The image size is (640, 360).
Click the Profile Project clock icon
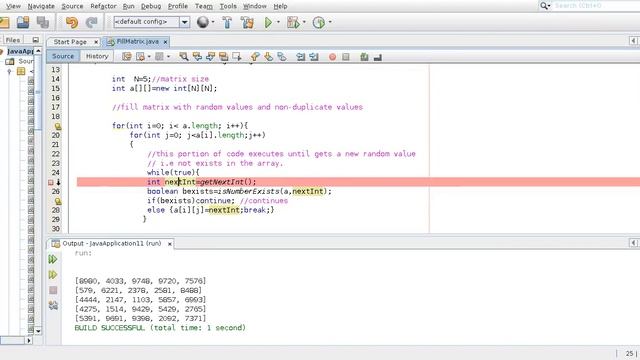point(319,22)
